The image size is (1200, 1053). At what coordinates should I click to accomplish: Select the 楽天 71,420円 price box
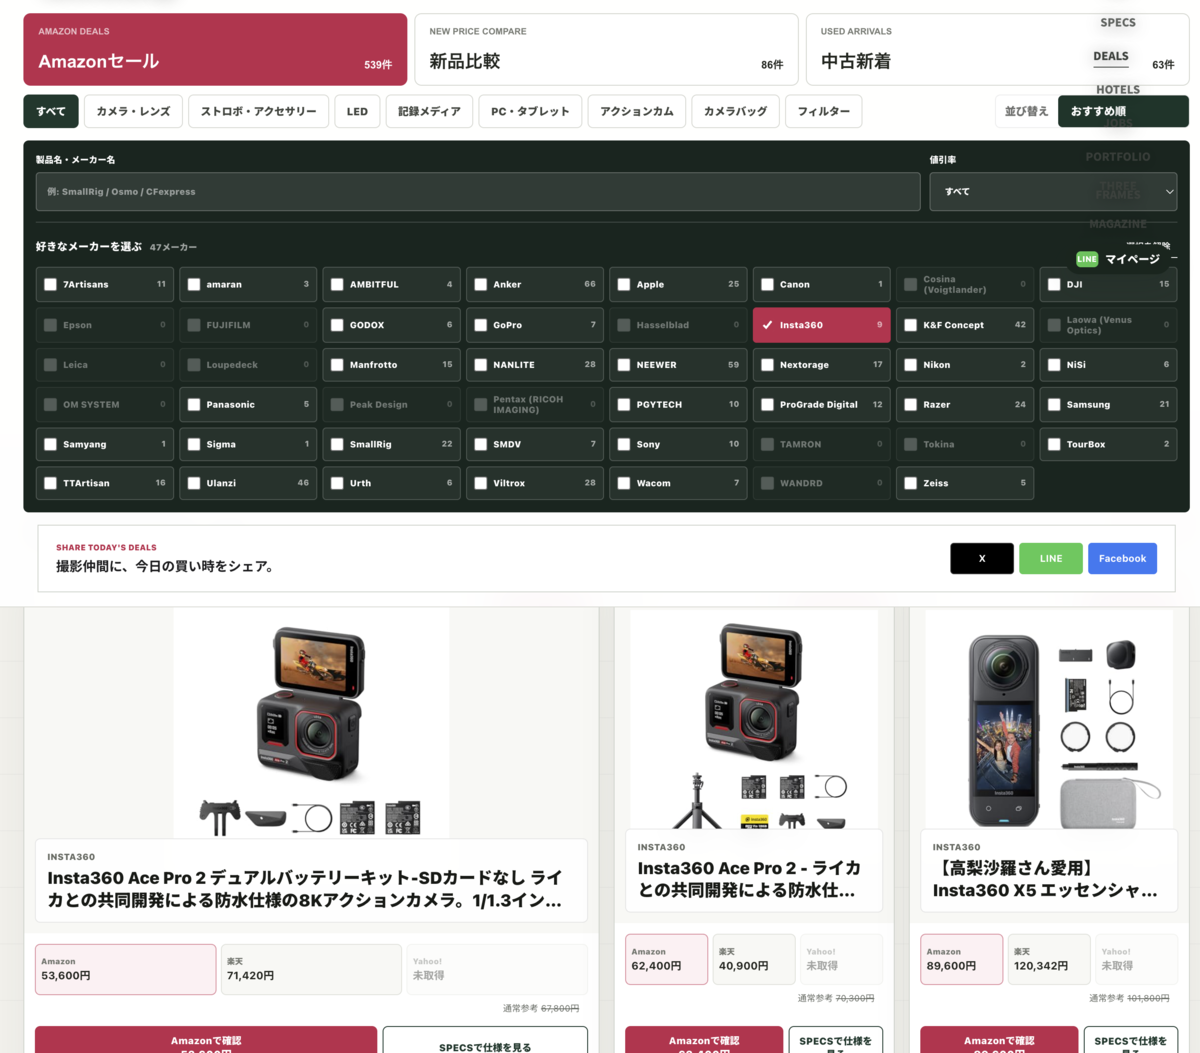click(x=311, y=969)
